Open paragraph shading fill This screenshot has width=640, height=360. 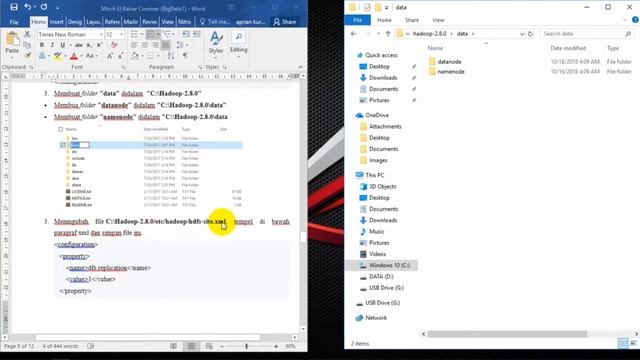[134, 56]
